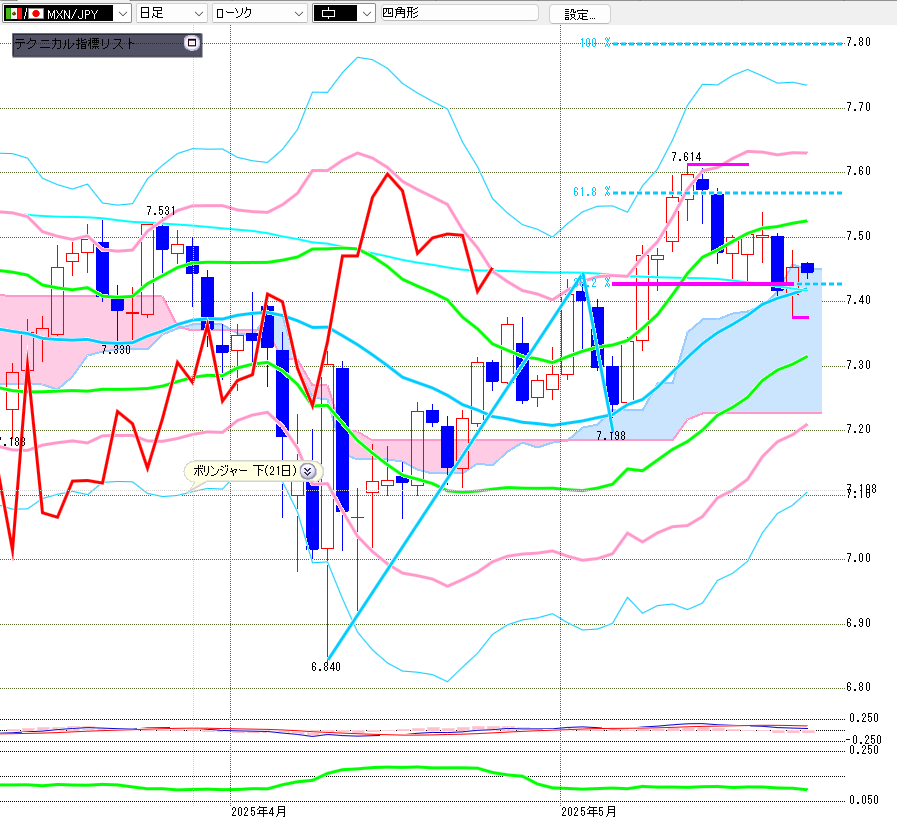The image size is (897, 822).
Task: Expand the ボリンジャー 下(21日) tooltip chevron
Action: point(308,471)
